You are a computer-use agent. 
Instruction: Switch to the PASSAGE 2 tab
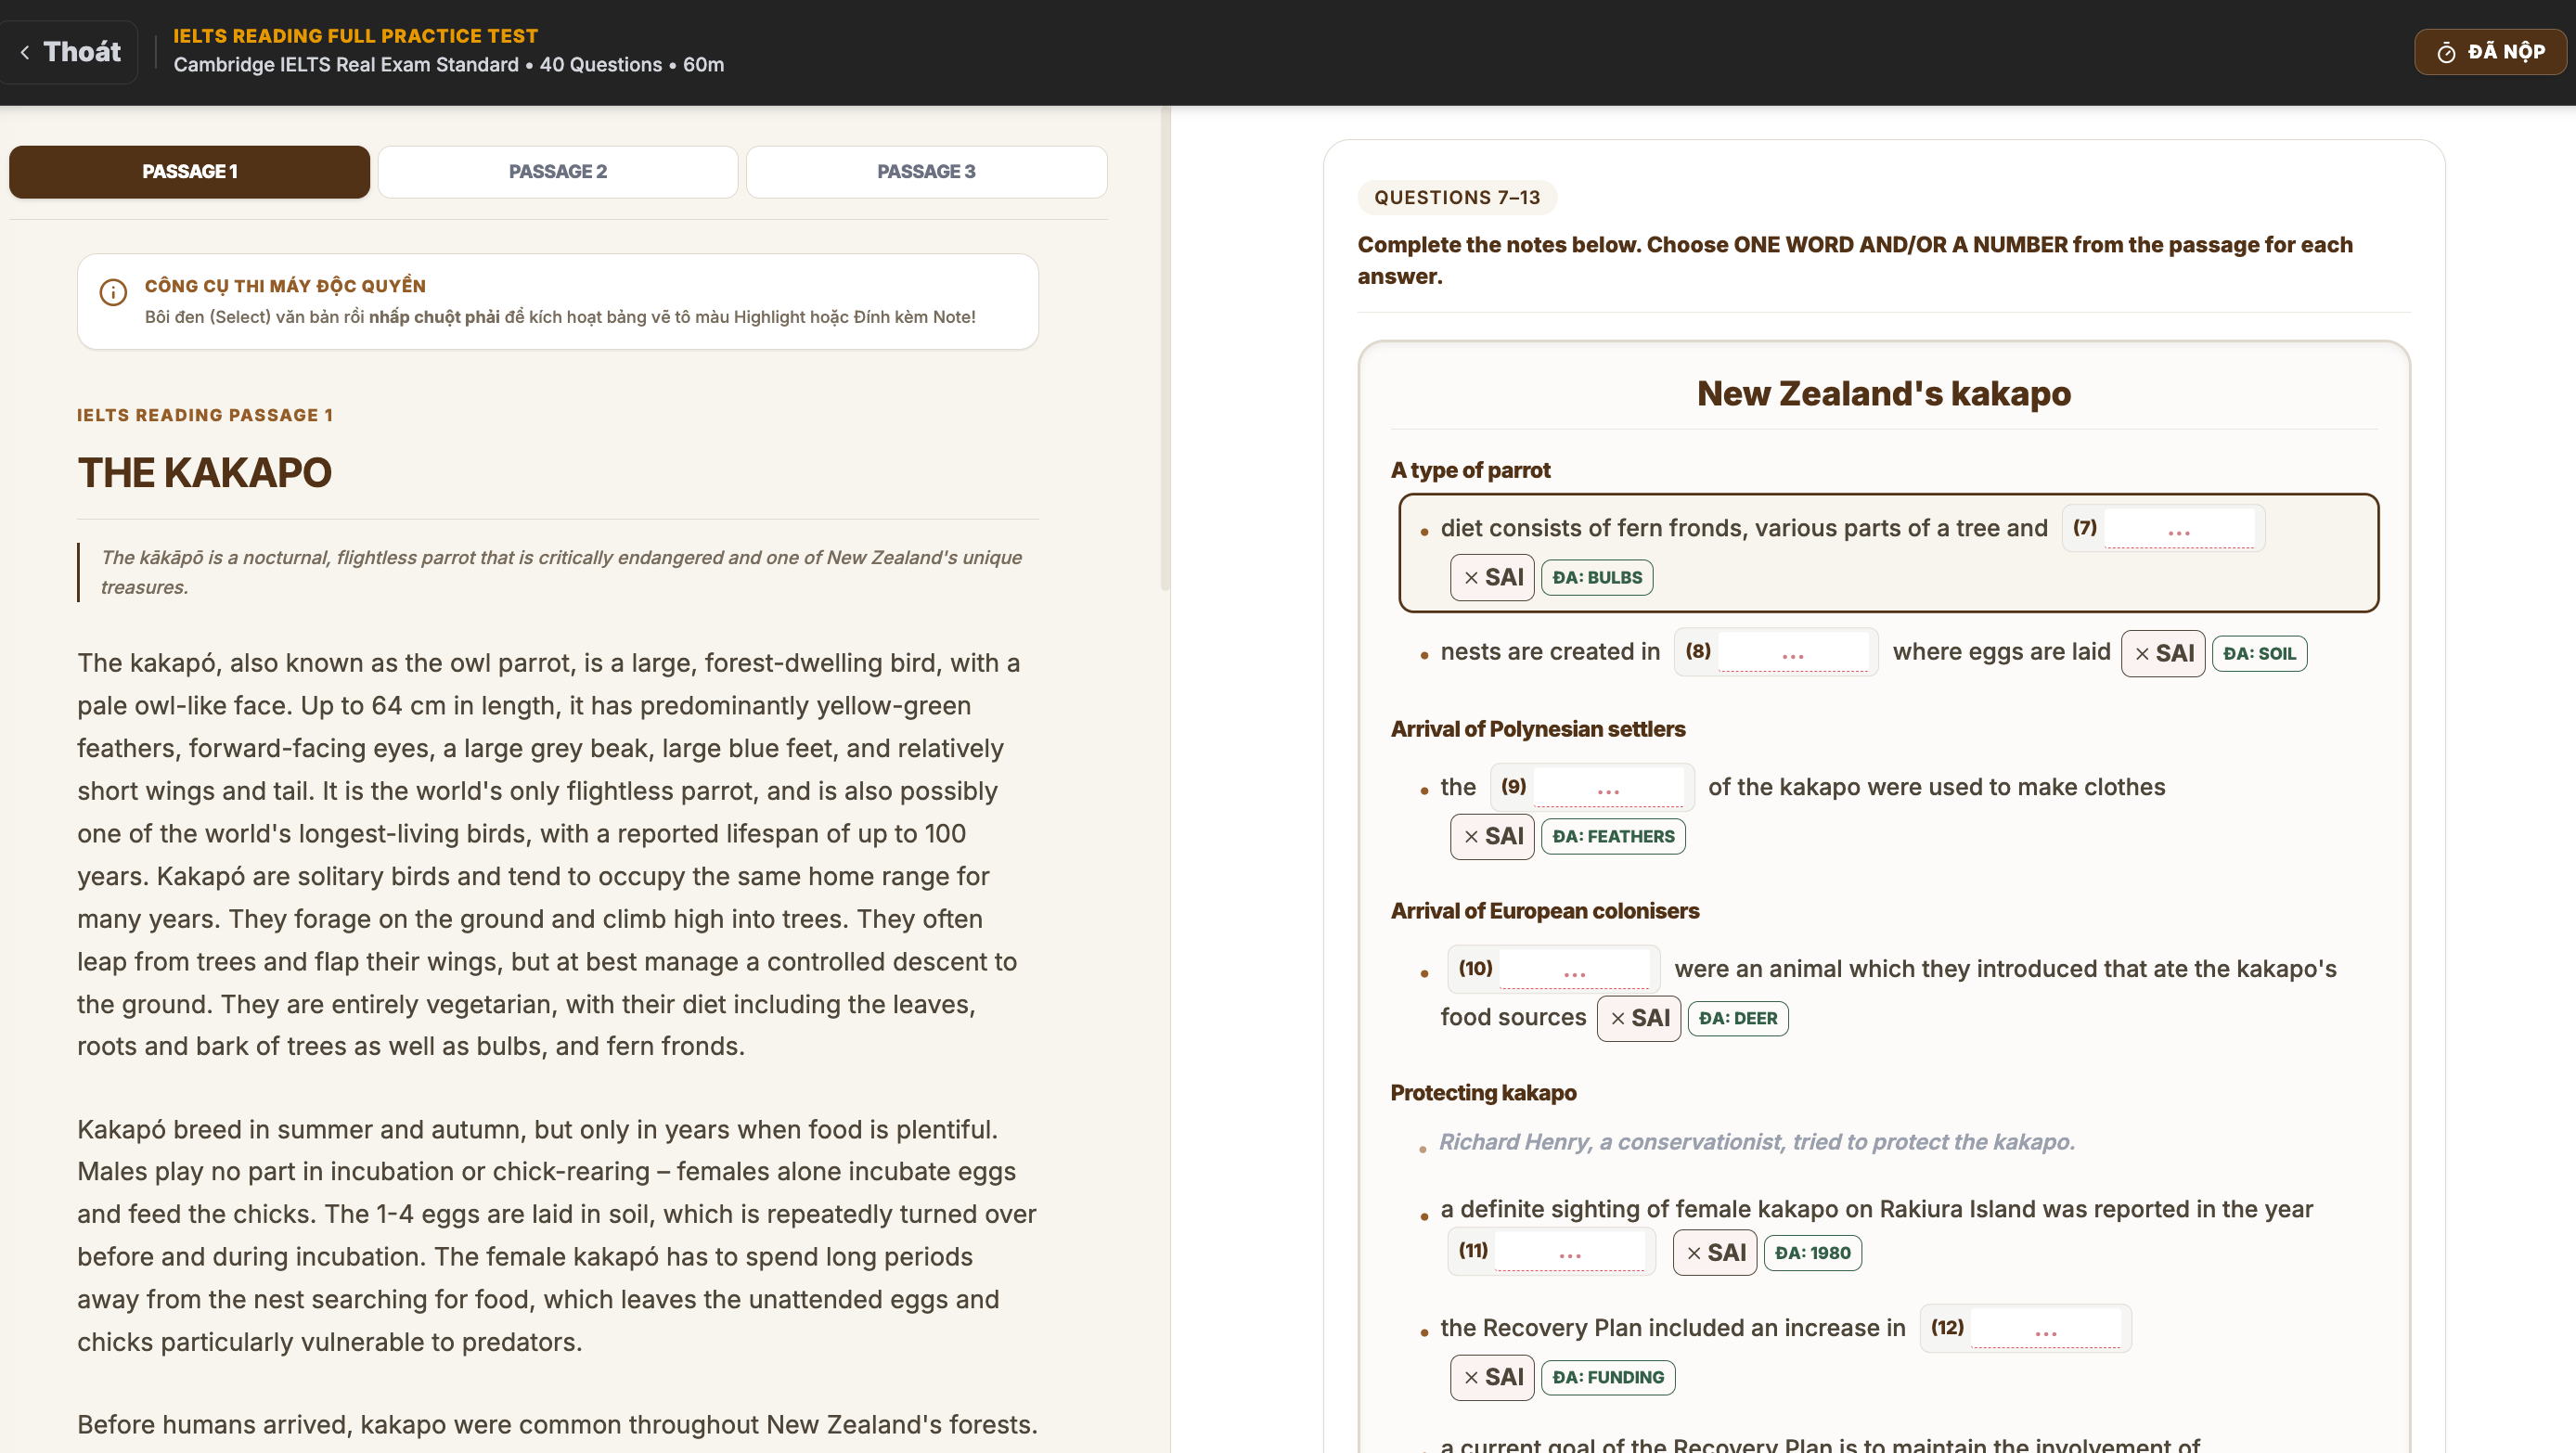point(558,172)
